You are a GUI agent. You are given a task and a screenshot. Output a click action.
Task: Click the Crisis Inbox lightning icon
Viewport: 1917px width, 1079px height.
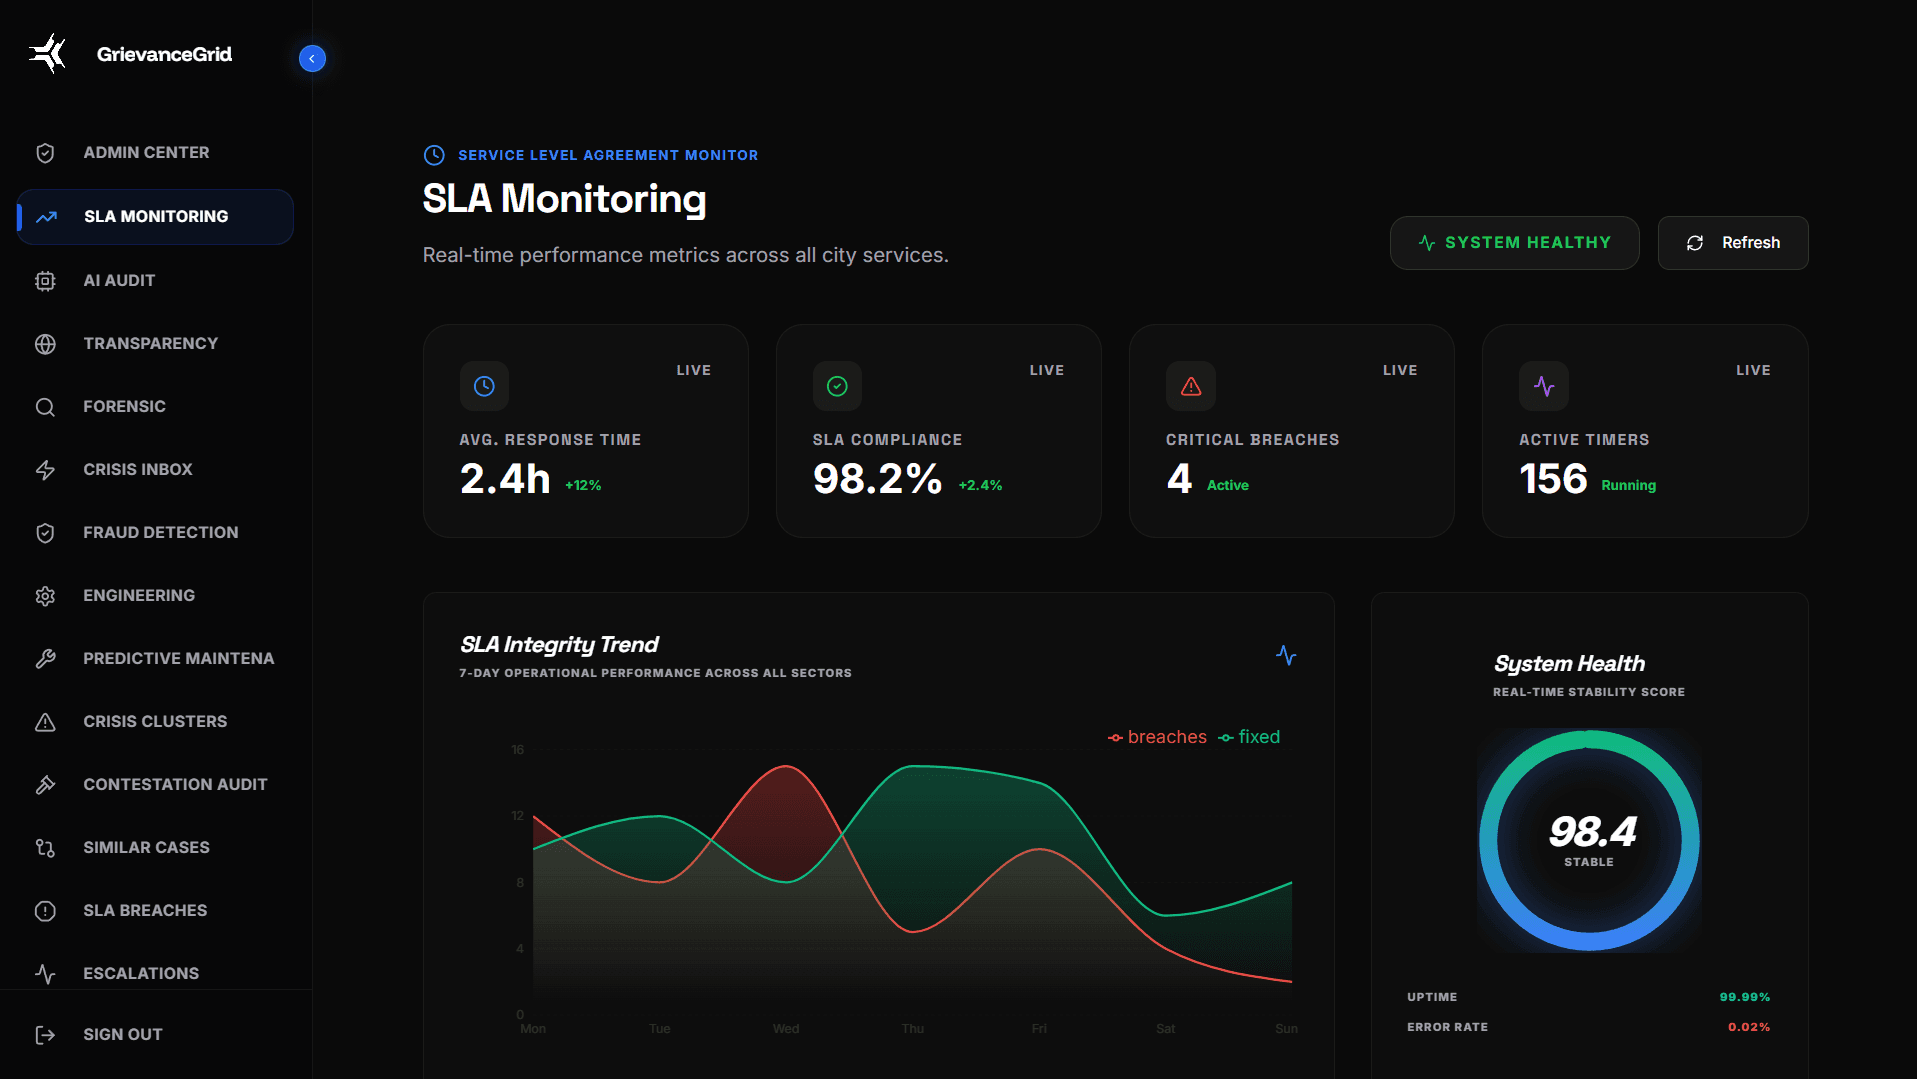click(x=45, y=470)
